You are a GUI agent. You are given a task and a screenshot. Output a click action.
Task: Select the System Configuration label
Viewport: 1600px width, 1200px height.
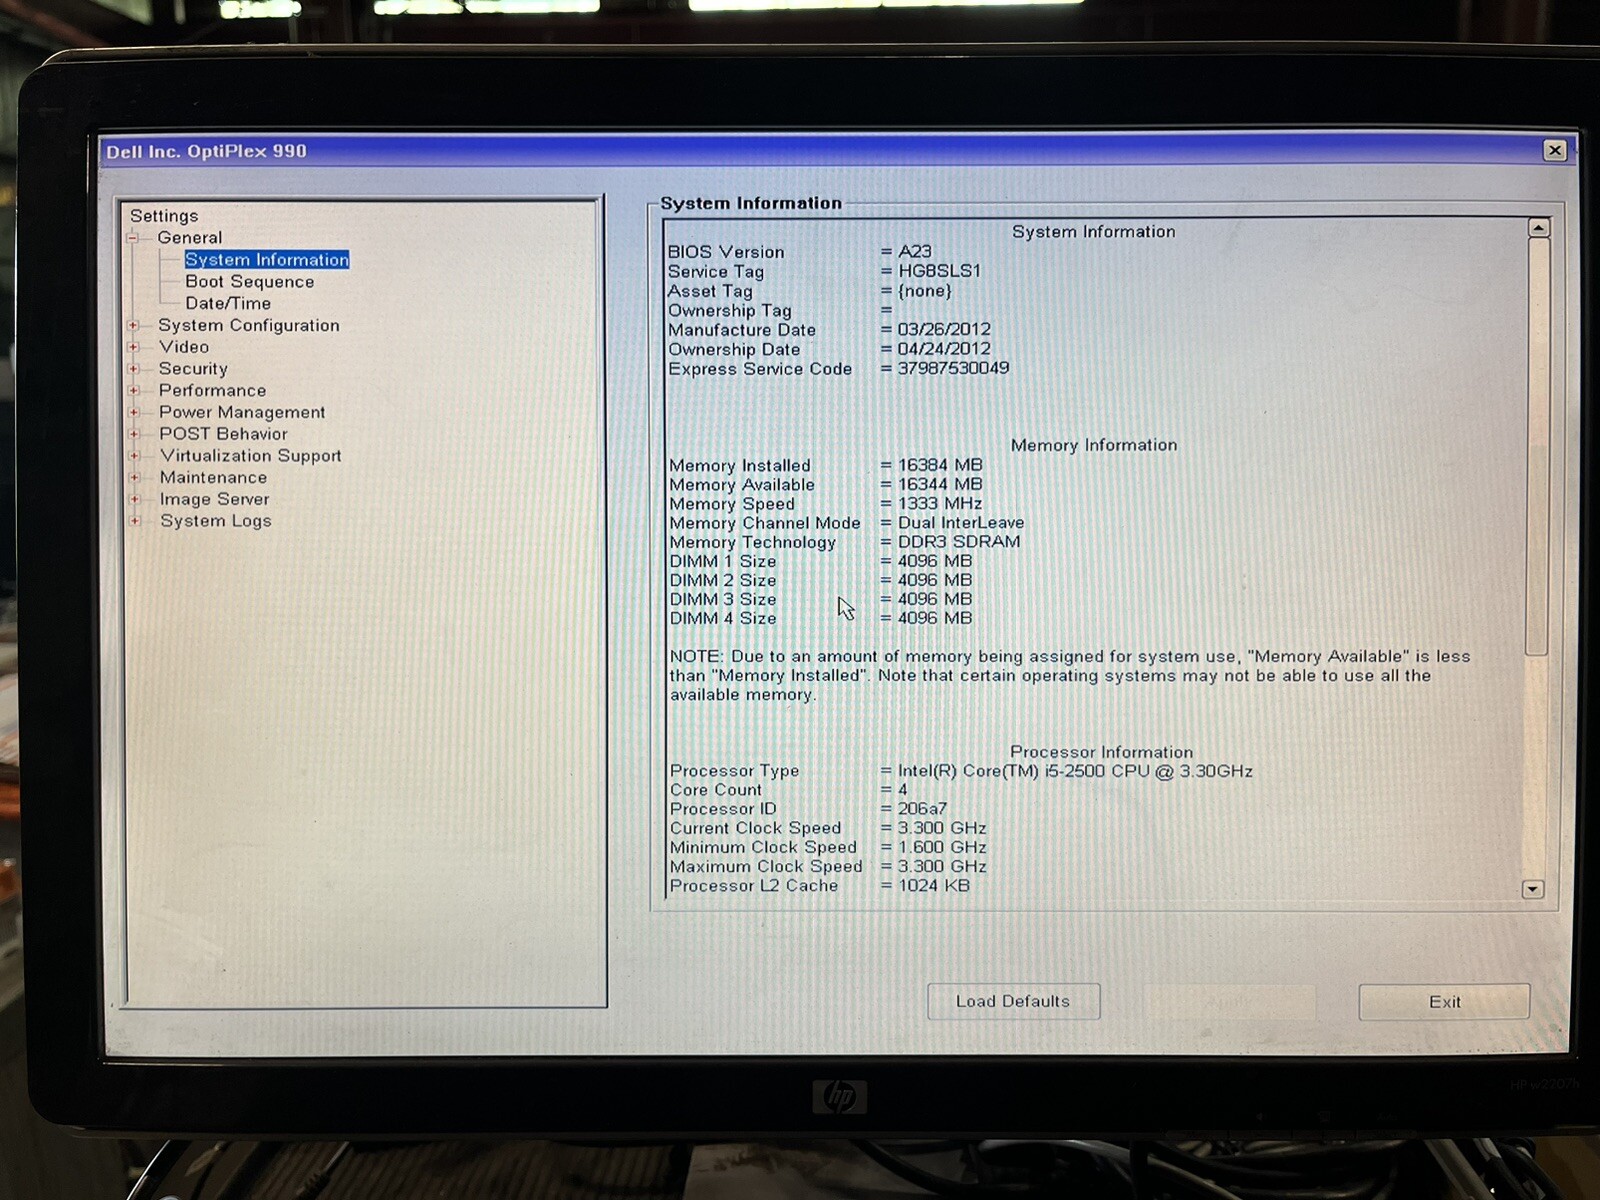click(x=249, y=326)
